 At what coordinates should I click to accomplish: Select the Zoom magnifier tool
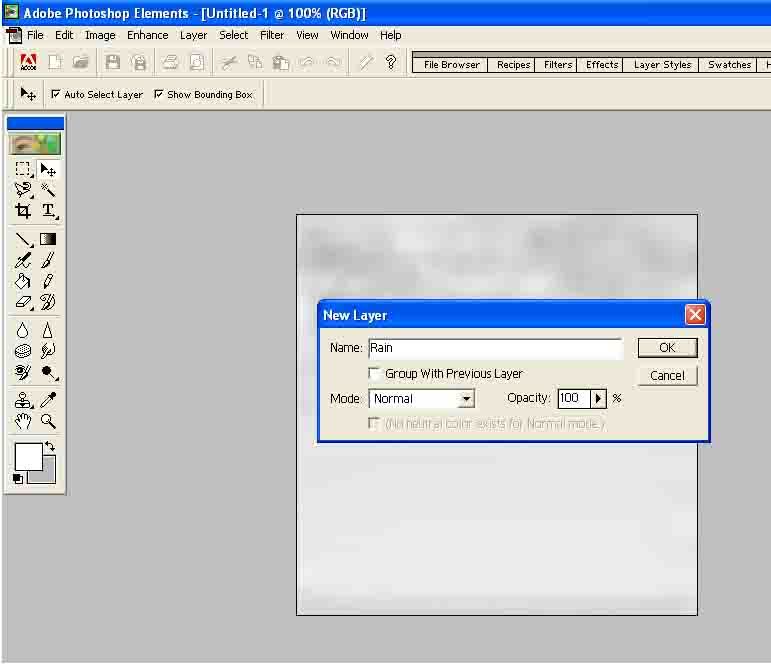47,421
